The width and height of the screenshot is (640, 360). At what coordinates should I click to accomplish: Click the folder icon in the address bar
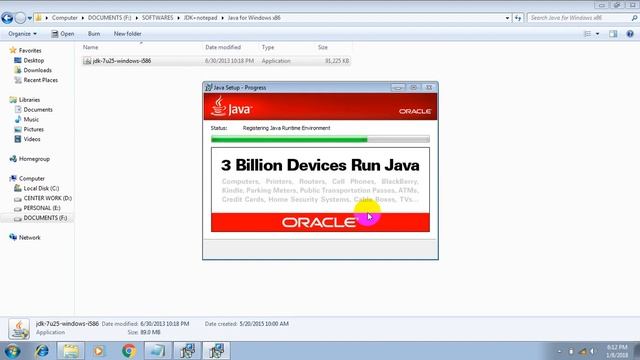tap(38, 18)
